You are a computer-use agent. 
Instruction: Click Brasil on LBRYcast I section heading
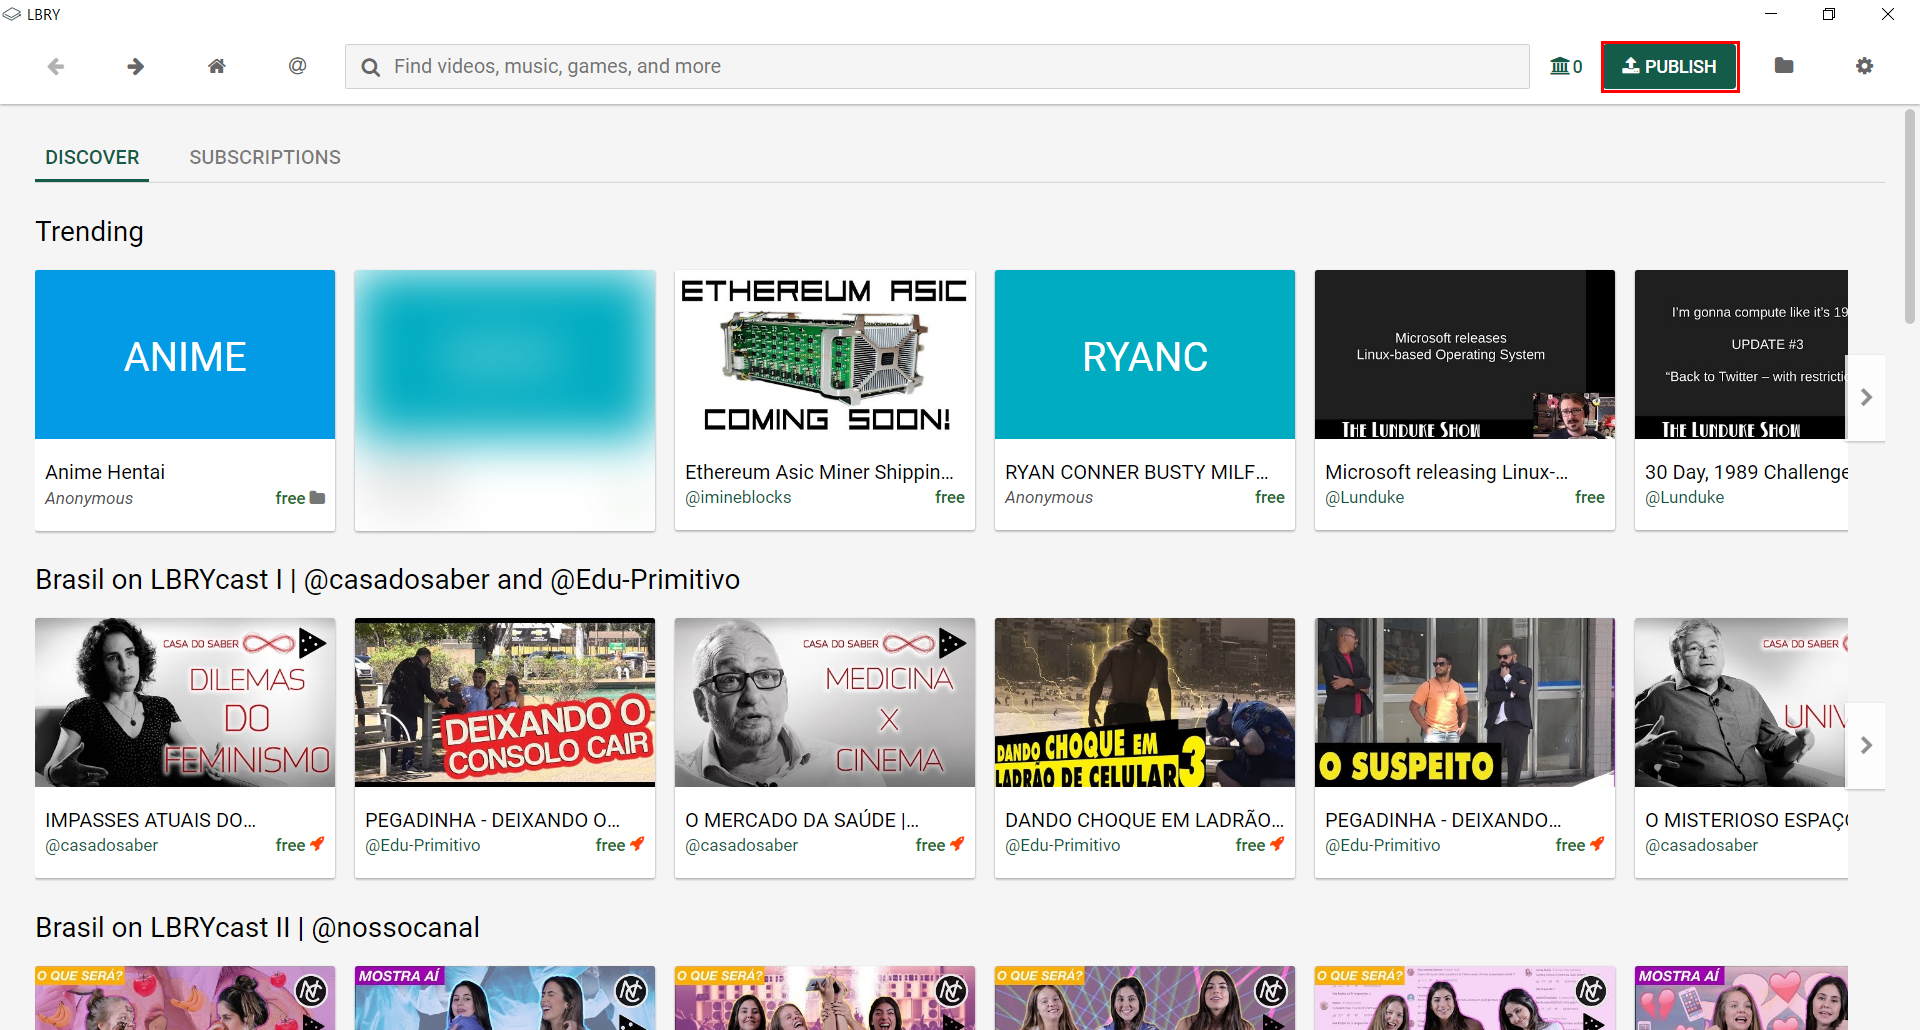pyautogui.click(x=388, y=580)
